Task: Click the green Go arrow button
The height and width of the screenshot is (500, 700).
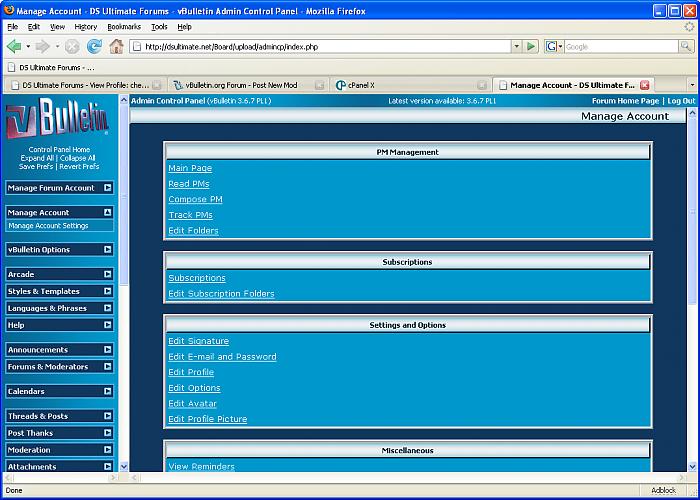Action: point(530,46)
